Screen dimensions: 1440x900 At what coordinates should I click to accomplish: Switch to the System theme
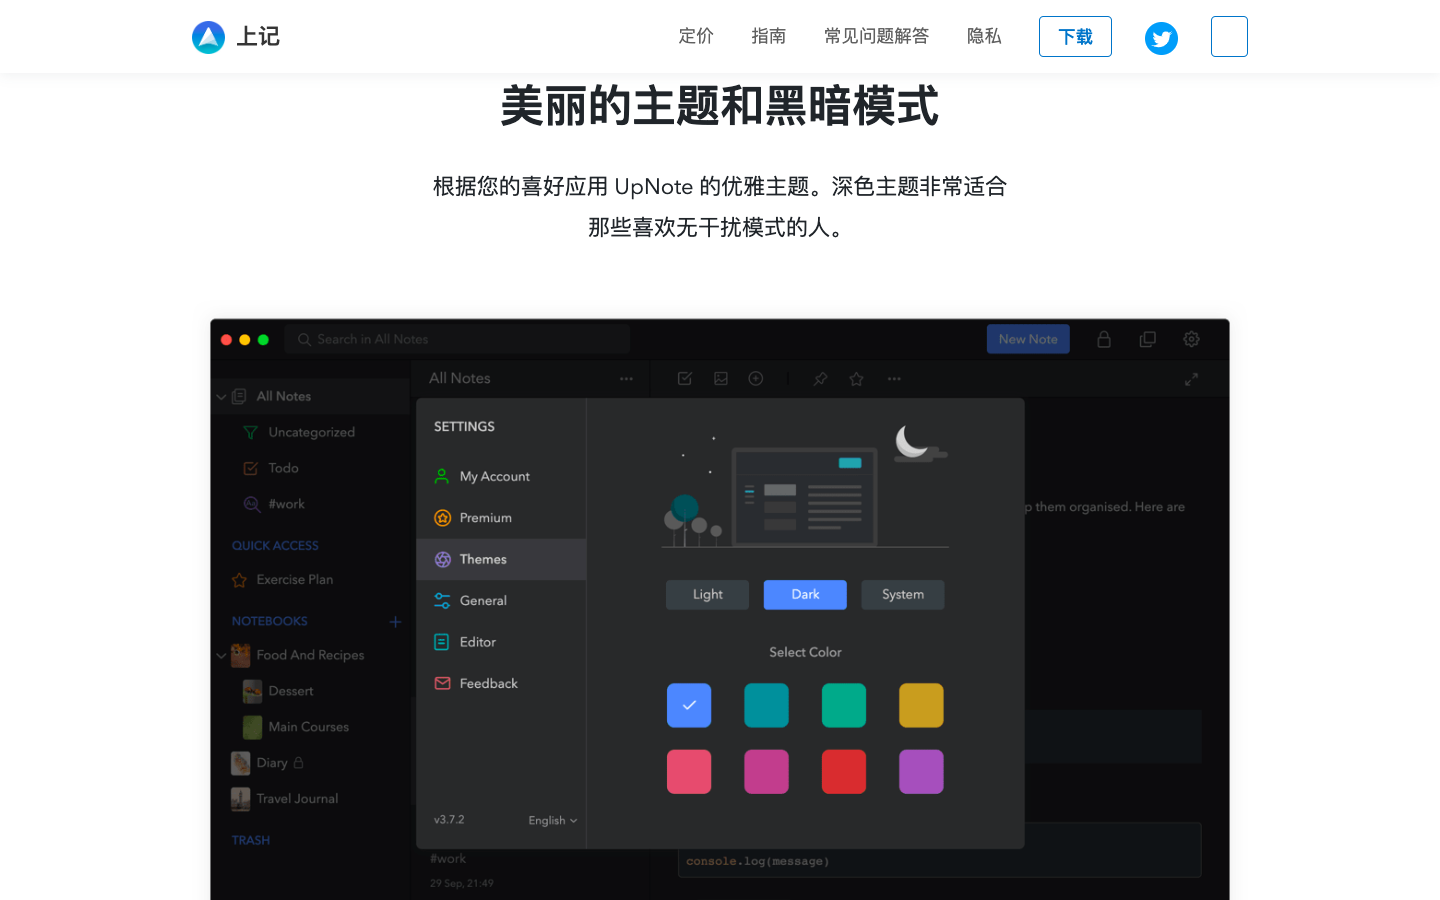pyautogui.click(x=903, y=595)
